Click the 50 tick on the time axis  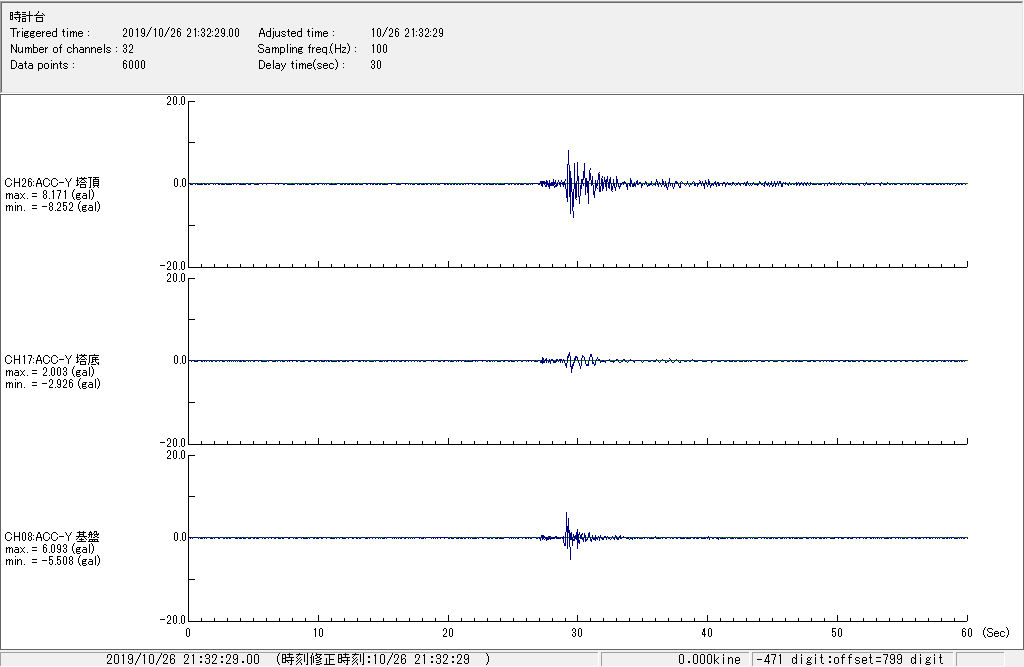tap(837, 632)
